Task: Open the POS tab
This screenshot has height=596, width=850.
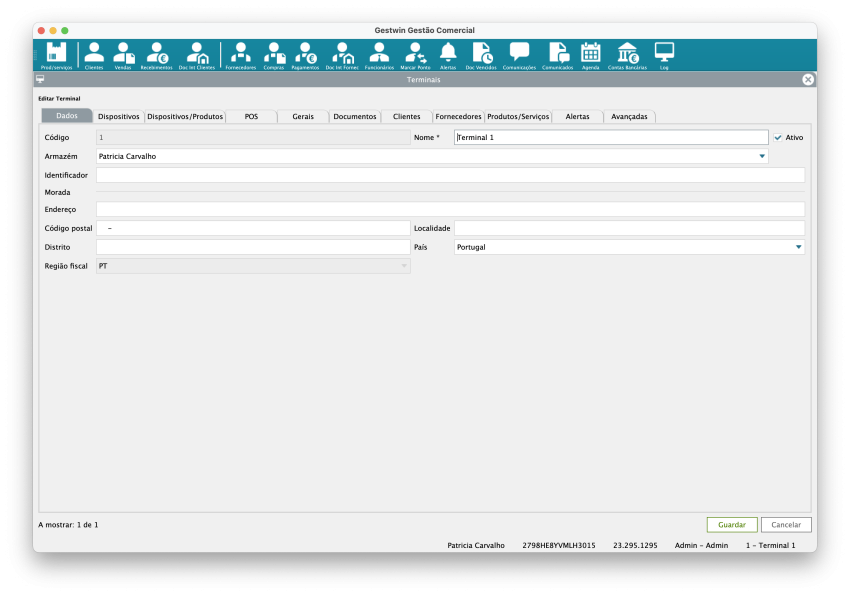Action: click(251, 116)
